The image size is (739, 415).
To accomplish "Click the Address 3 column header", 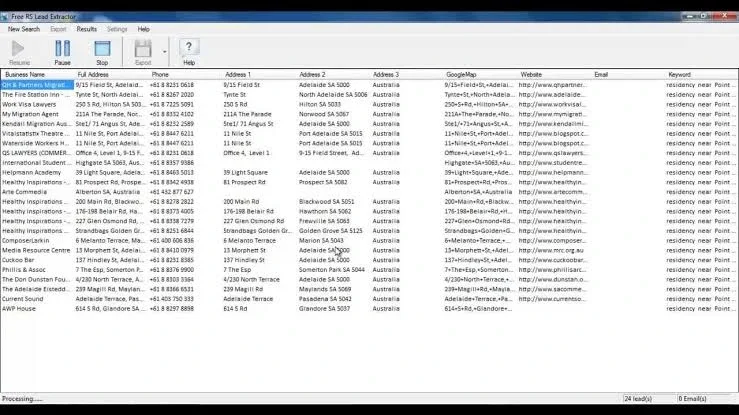I will coord(407,74).
